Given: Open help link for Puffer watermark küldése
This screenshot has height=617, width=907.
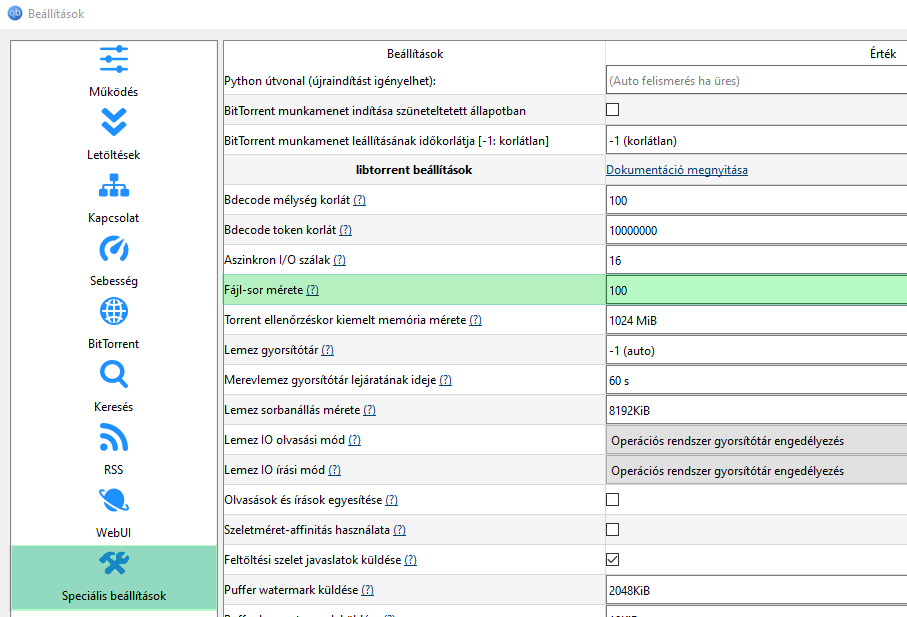Looking at the screenshot, I should click(367, 590).
